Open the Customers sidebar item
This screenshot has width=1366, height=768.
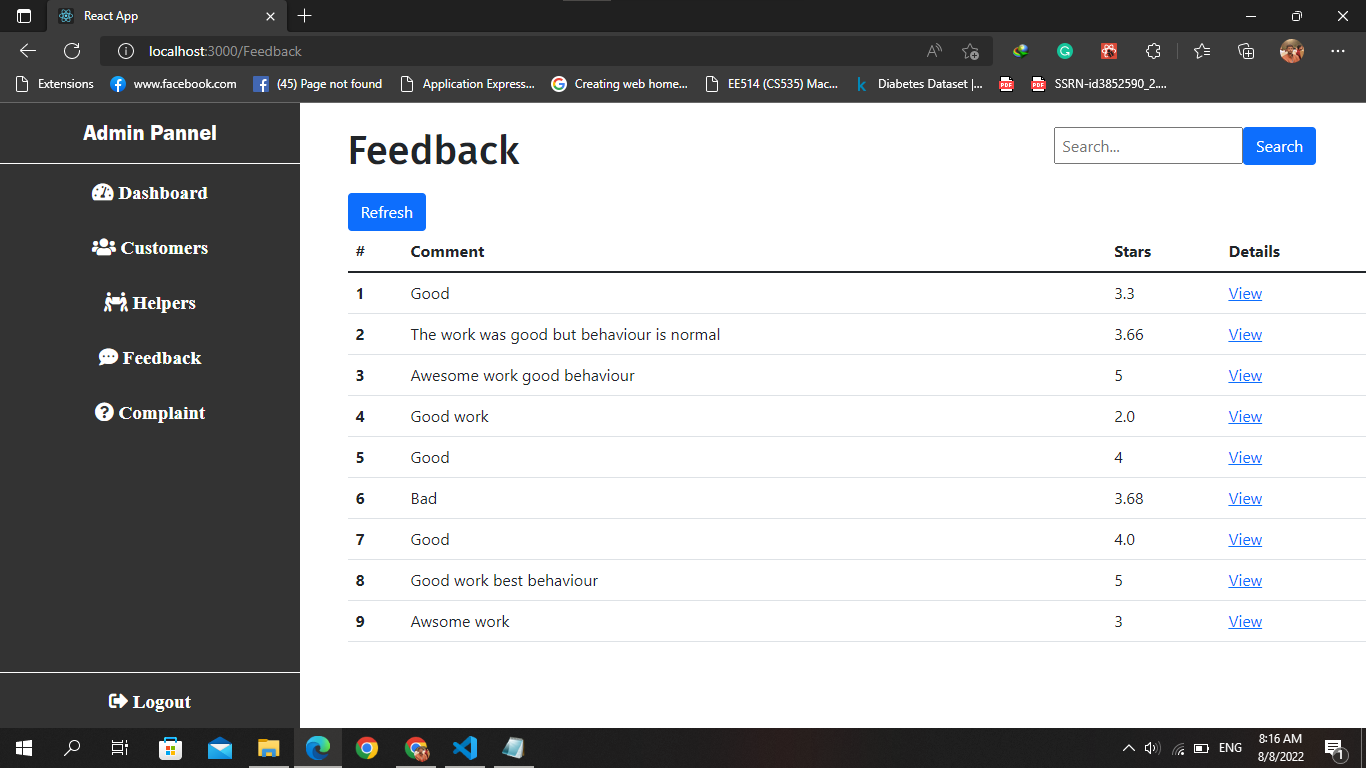(x=150, y=248)
